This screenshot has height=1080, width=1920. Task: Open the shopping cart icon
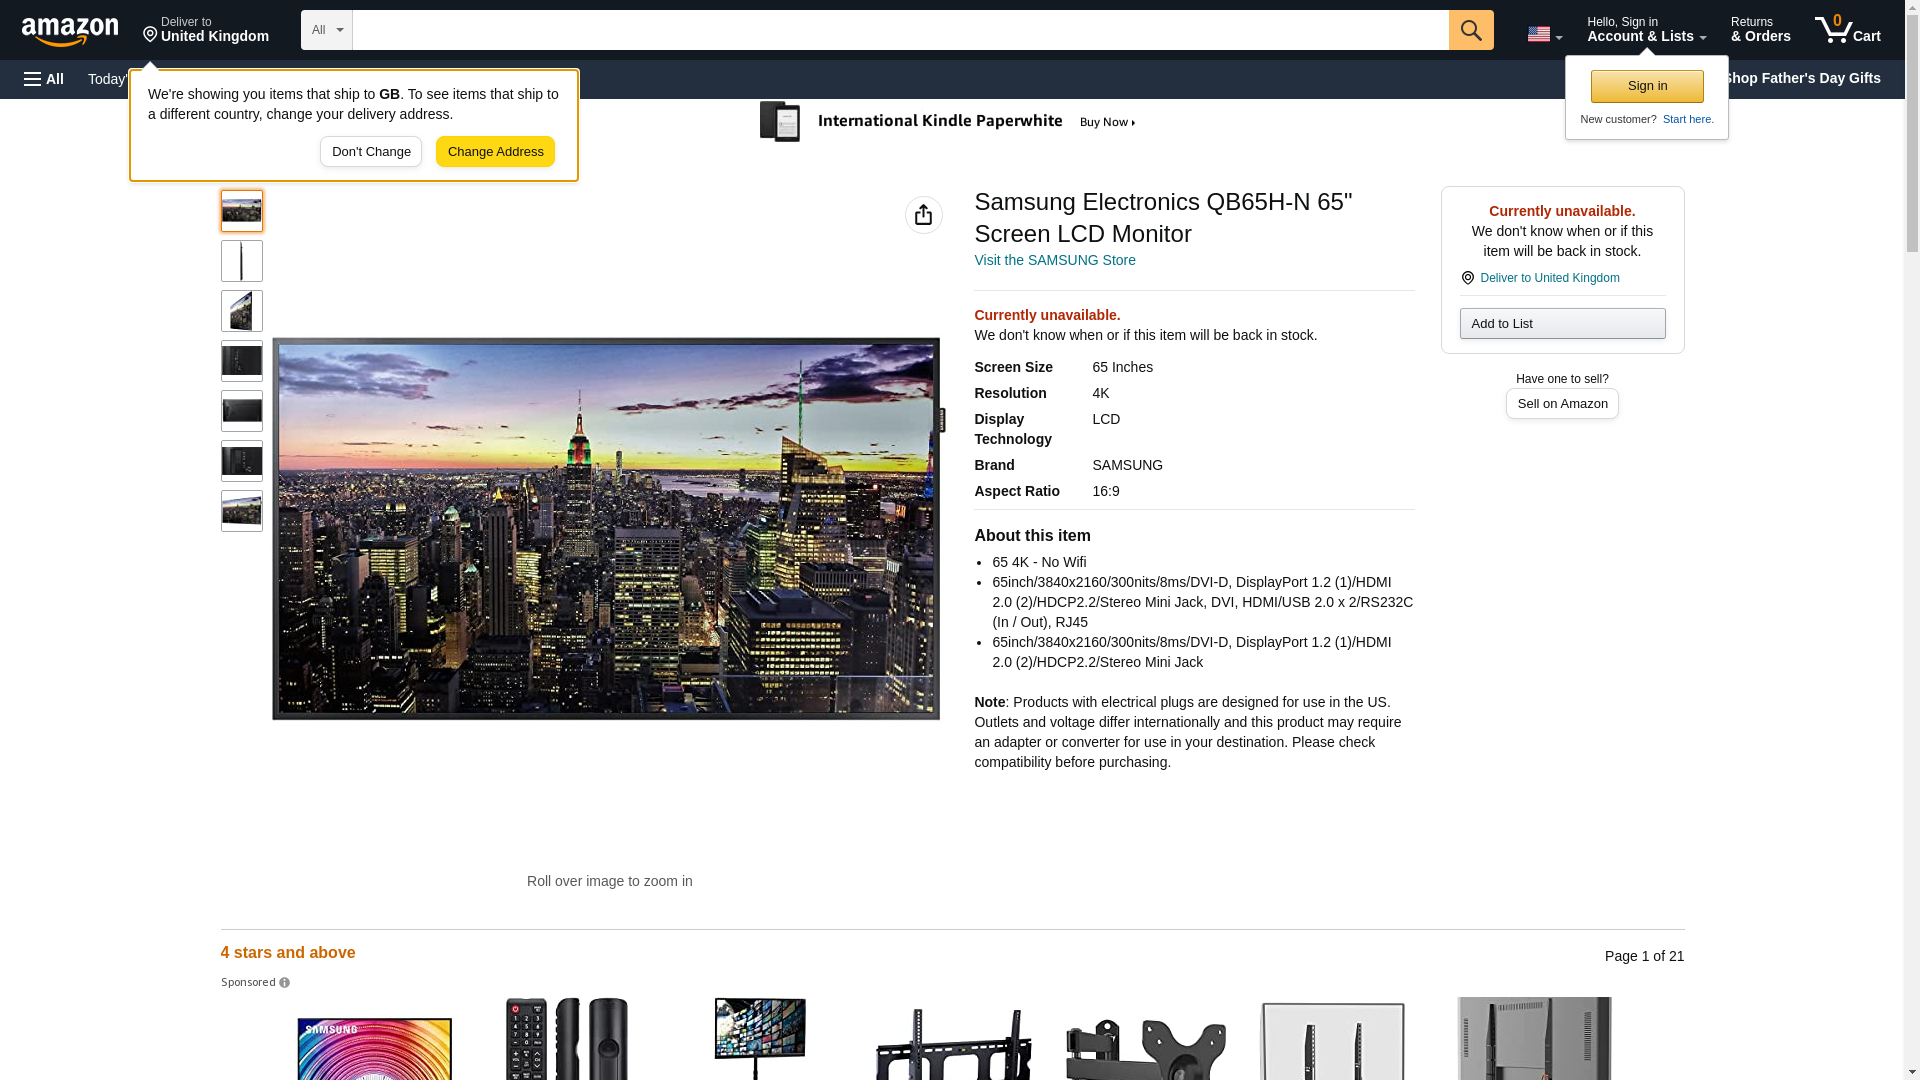click(x=1847, y=30)
